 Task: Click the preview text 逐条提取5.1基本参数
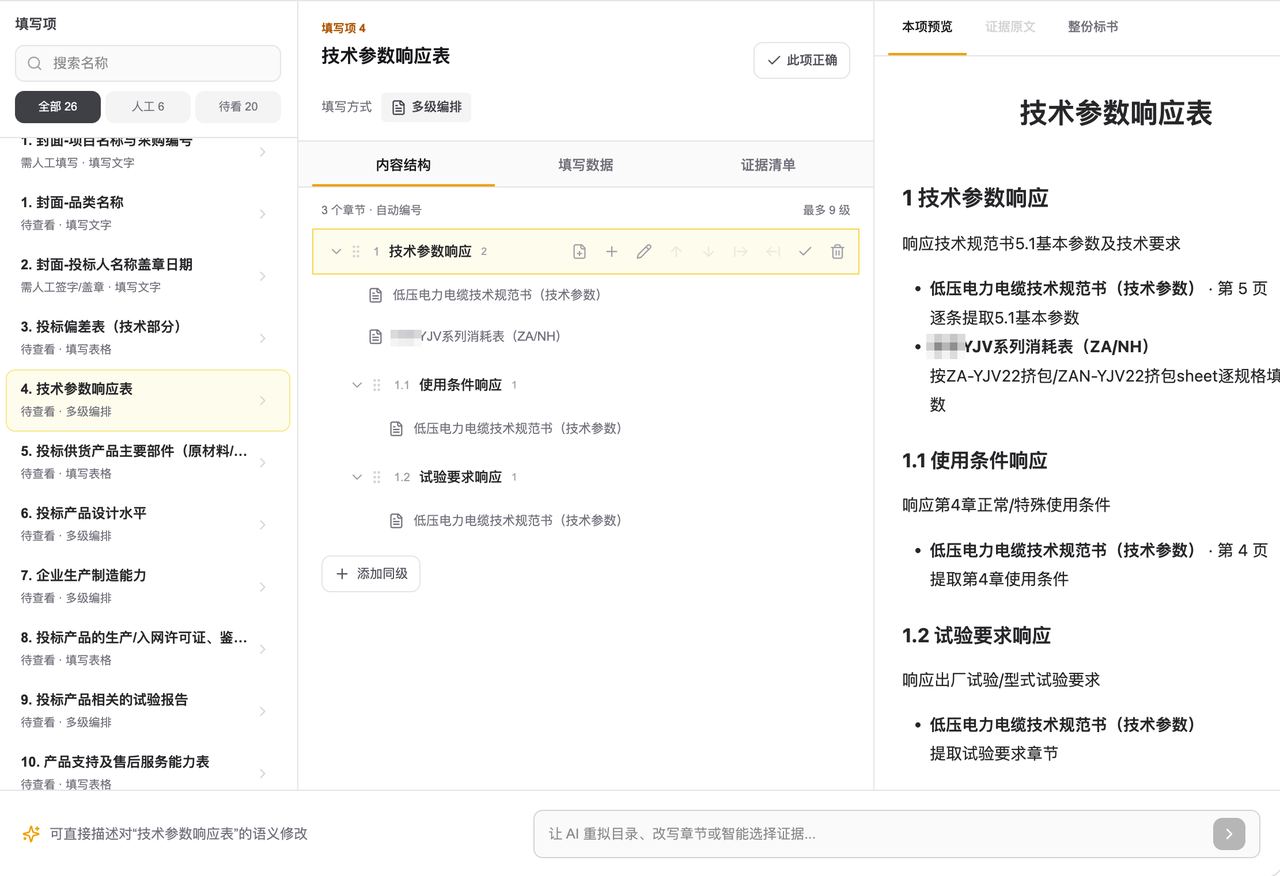pos(1004,318)
